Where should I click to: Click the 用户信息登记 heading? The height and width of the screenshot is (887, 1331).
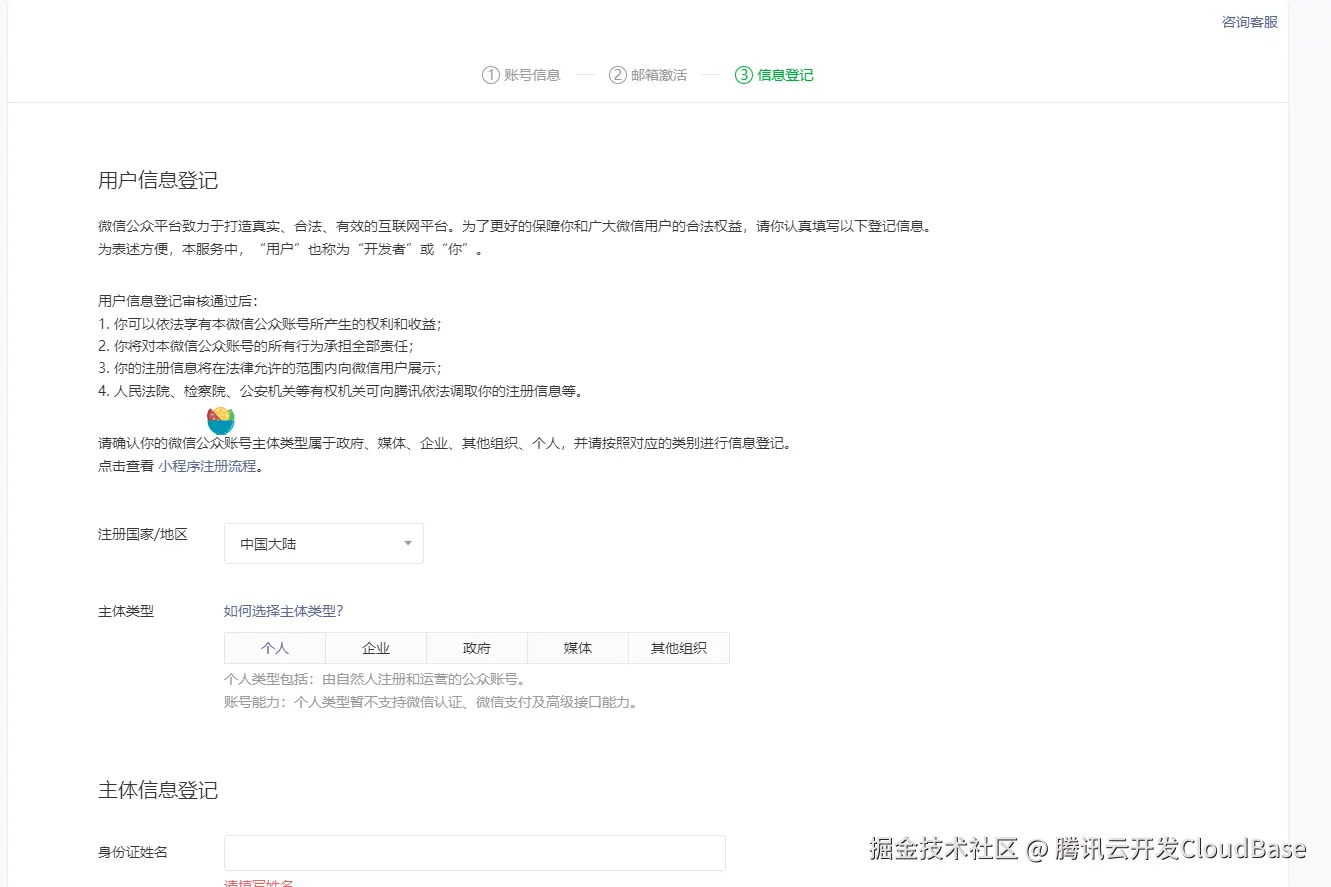[158, 181]
